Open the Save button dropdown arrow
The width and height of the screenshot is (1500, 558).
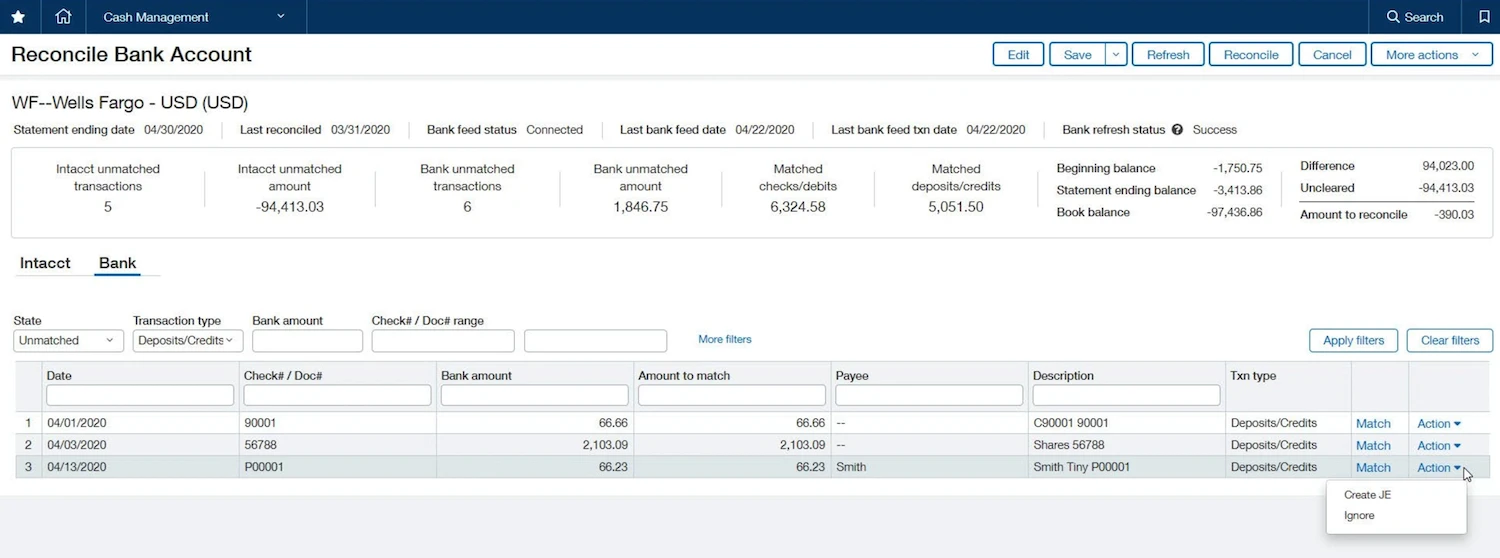(1117, 55)
